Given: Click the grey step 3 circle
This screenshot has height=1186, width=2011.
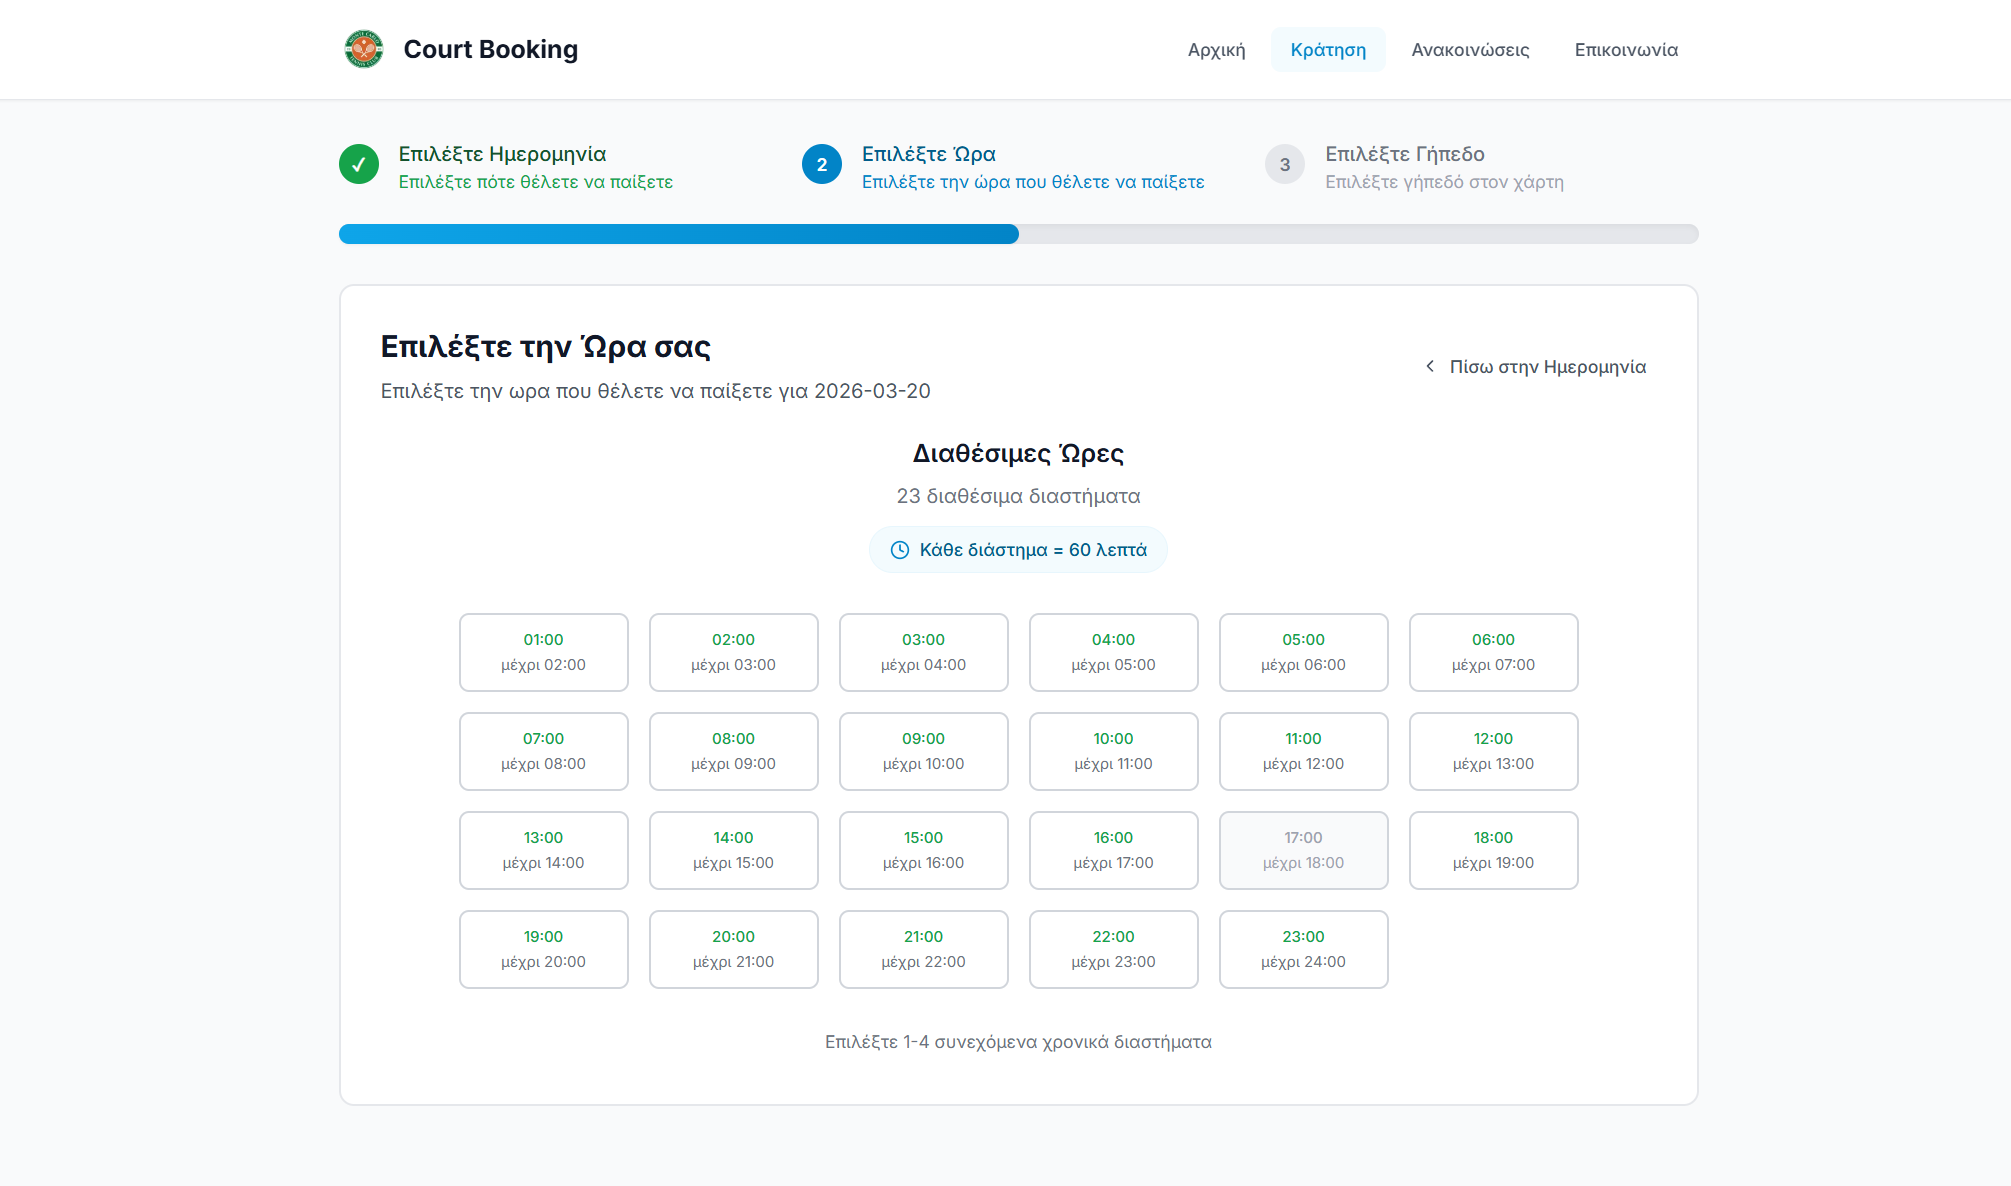Looking at the screenshot, I should [1285, 165].
